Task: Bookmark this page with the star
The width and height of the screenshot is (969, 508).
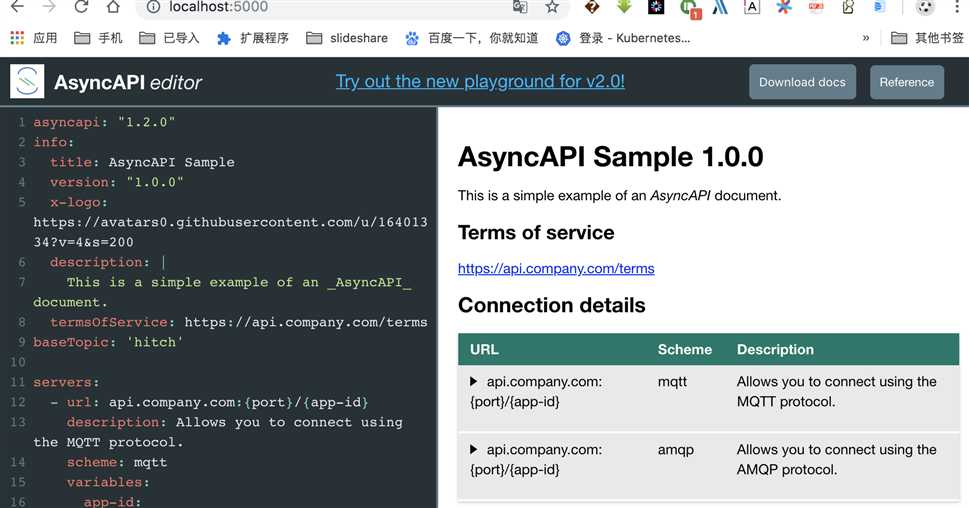Action: point(552,7)
